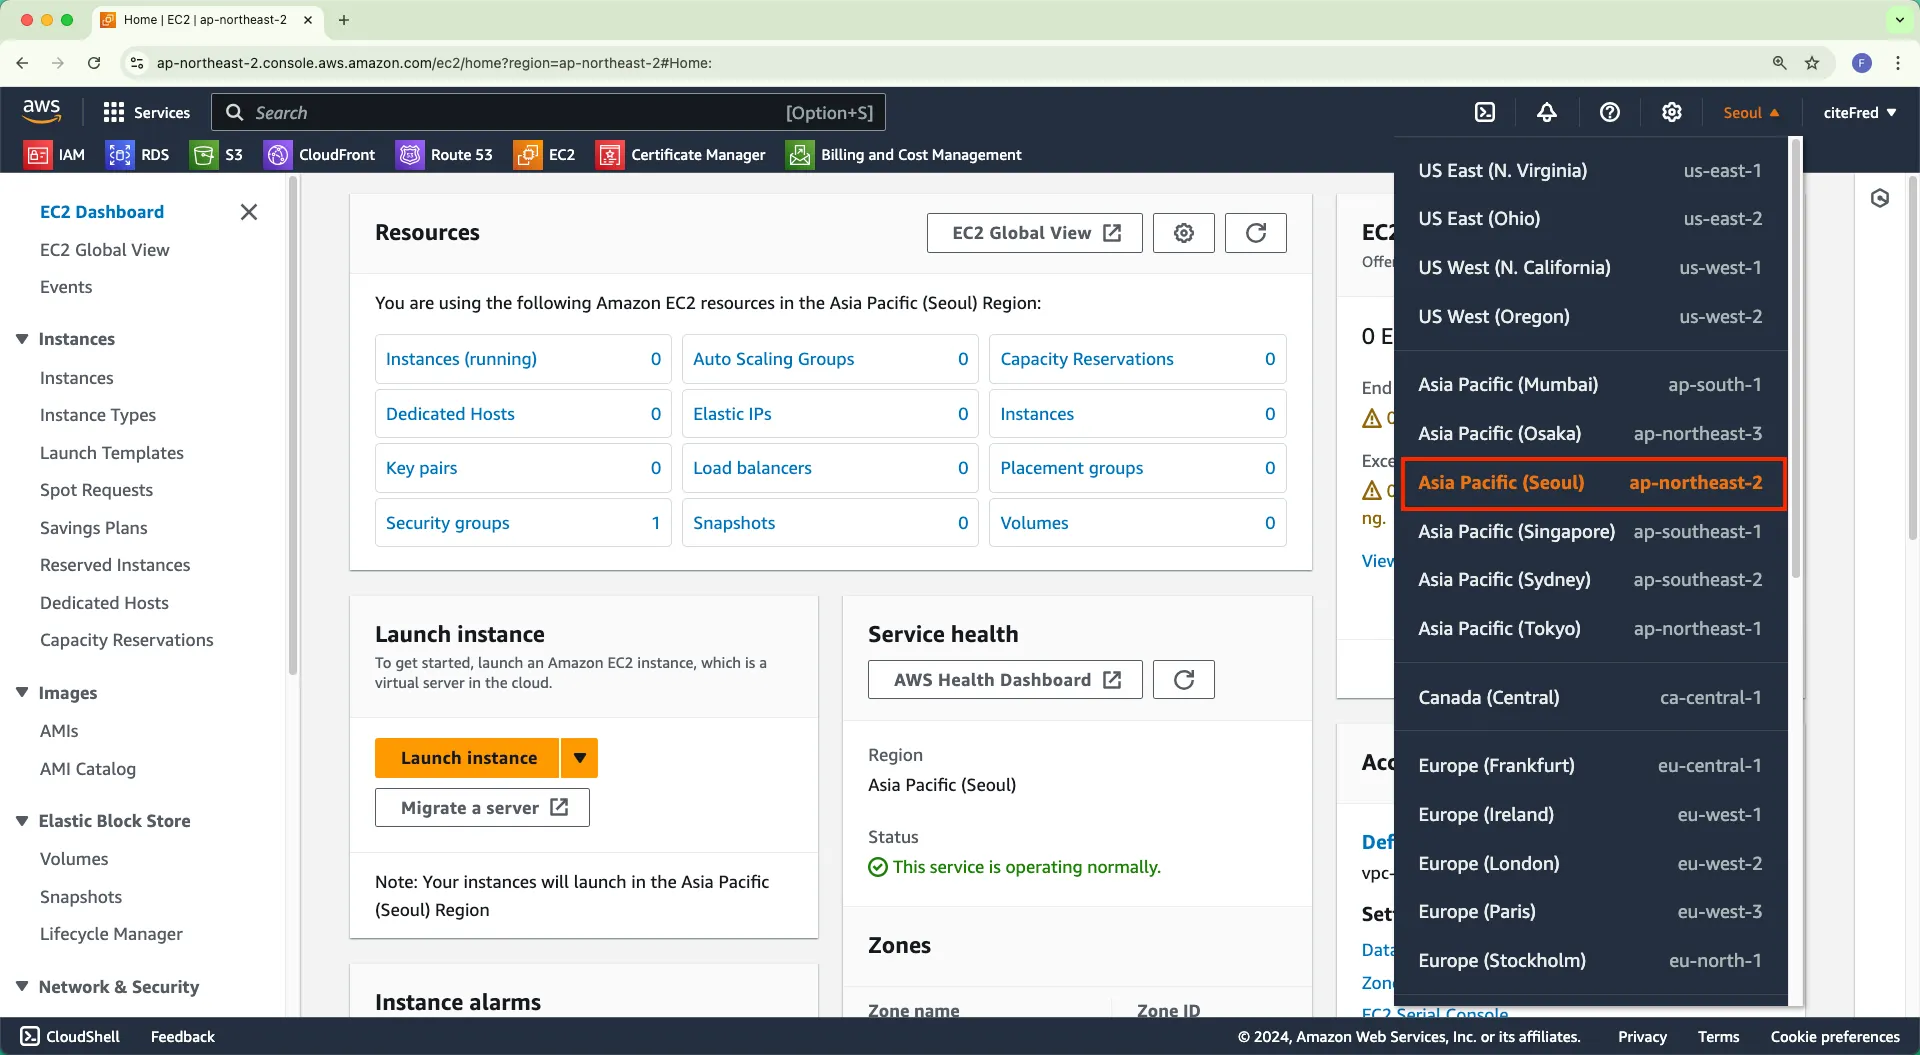This screenshot has height=1055, width=1920.
Task: Select US East (N. Virginia) region
Action: [x=1590, y=171]
